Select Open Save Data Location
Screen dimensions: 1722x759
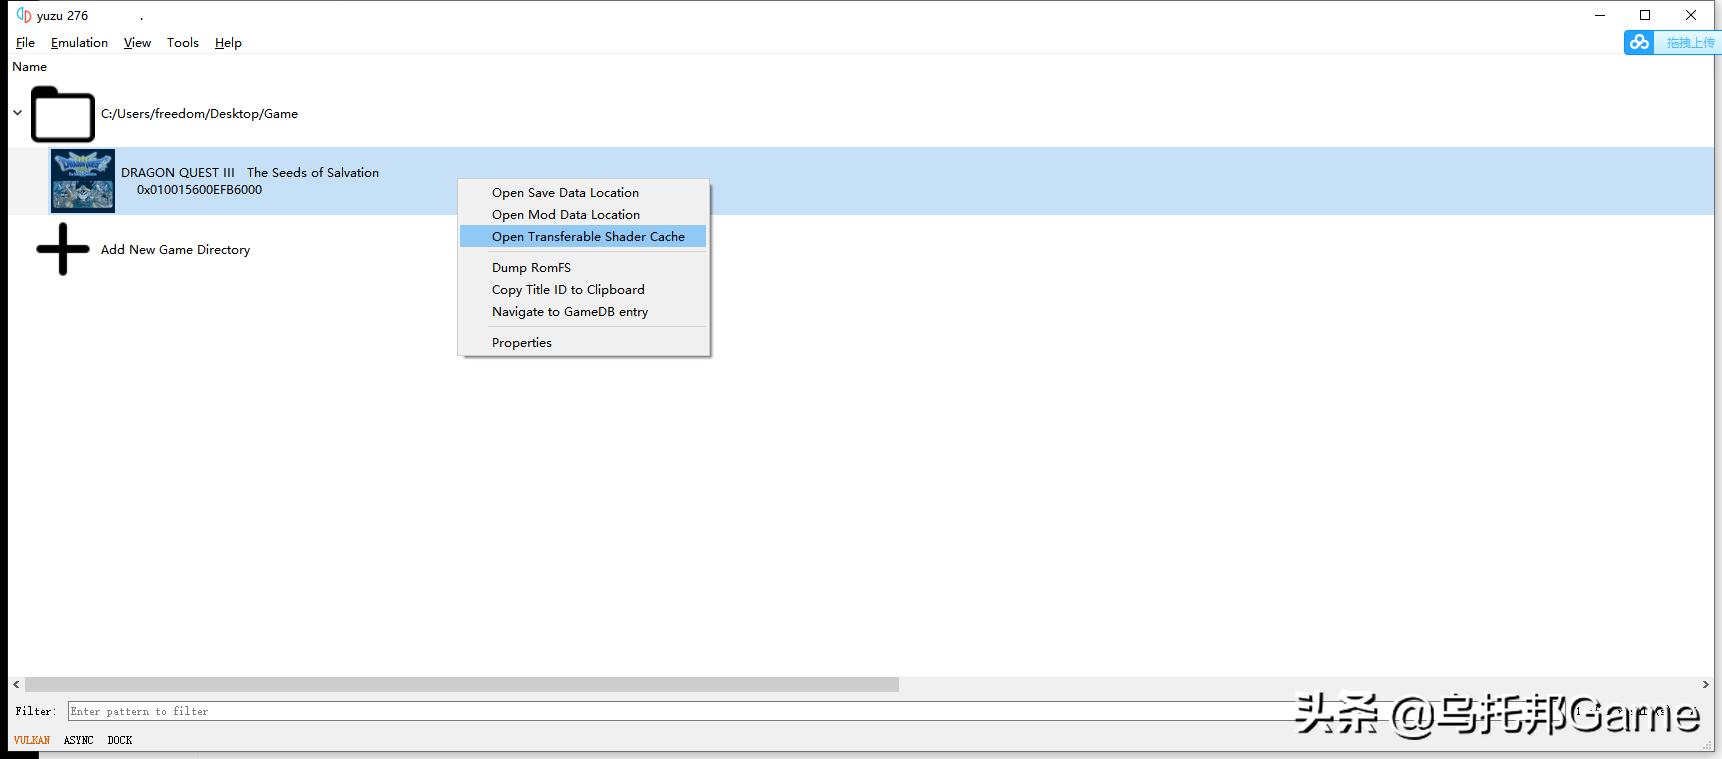(583, 193)
